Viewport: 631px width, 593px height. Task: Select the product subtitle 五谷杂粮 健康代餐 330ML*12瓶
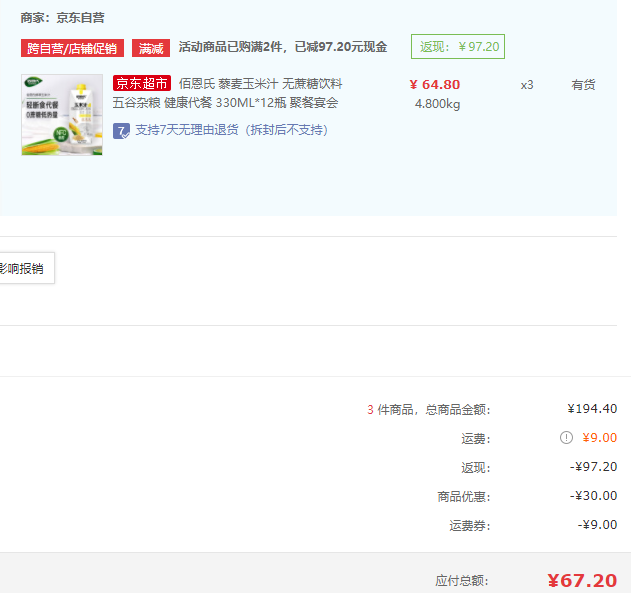tap(199, 103)
